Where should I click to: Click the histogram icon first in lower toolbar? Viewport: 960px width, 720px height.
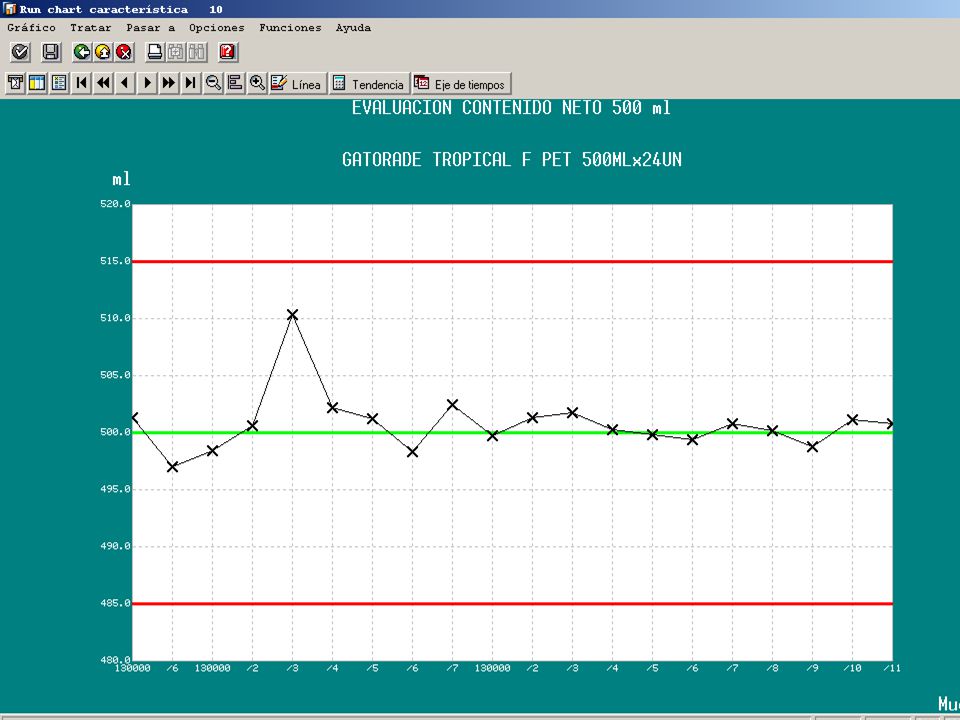pos(16,83)
